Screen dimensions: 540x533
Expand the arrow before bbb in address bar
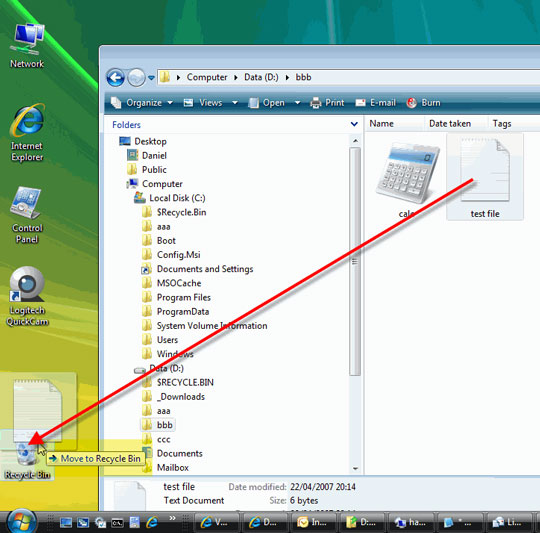click(x=287, y=77)
